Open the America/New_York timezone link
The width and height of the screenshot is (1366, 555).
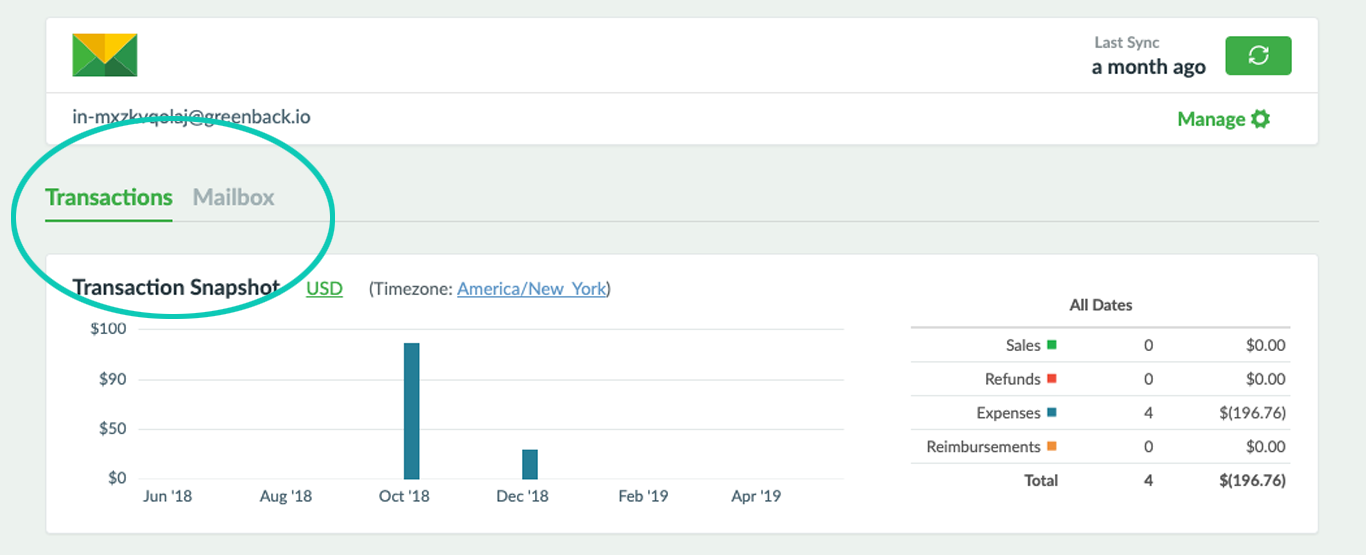click(x=531, y=289)
